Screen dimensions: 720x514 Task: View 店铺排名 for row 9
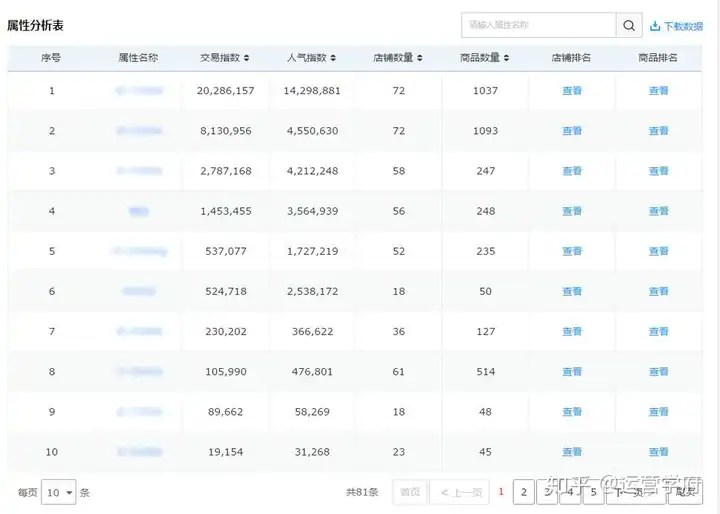point(572,412)
